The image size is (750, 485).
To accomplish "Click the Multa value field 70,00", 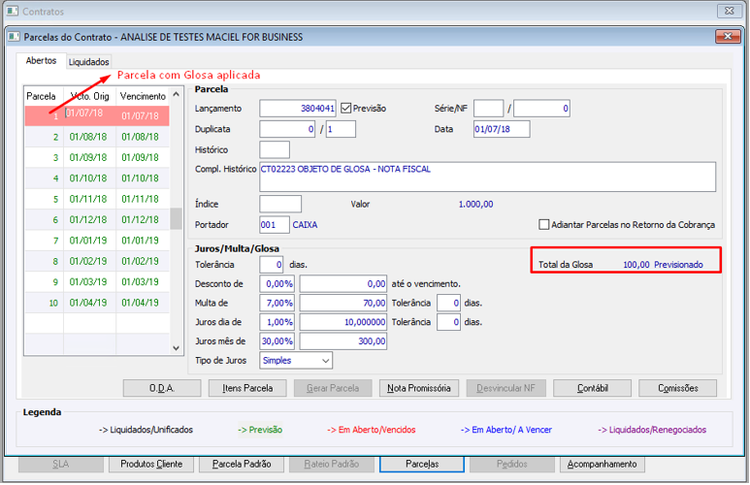I will tap(343, 303).
